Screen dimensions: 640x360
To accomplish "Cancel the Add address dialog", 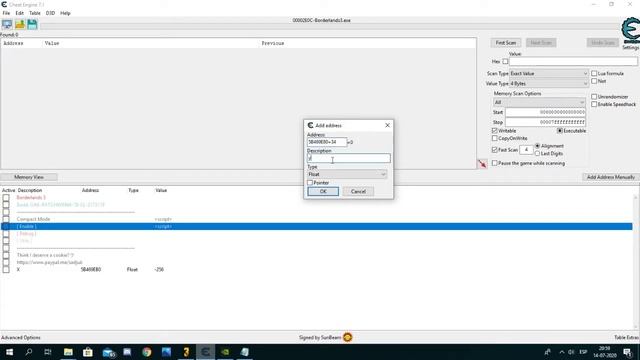I will pos(358,191).
